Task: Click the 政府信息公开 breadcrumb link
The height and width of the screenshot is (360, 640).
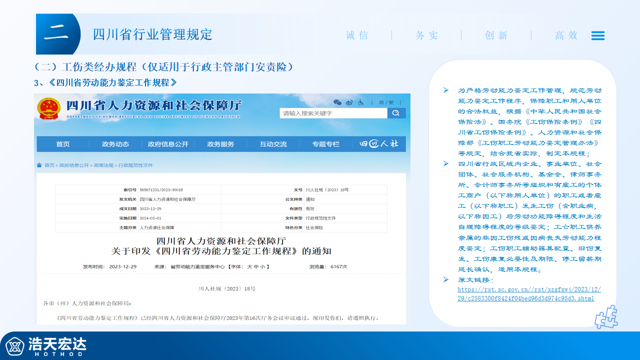Action: pos(74,165)
